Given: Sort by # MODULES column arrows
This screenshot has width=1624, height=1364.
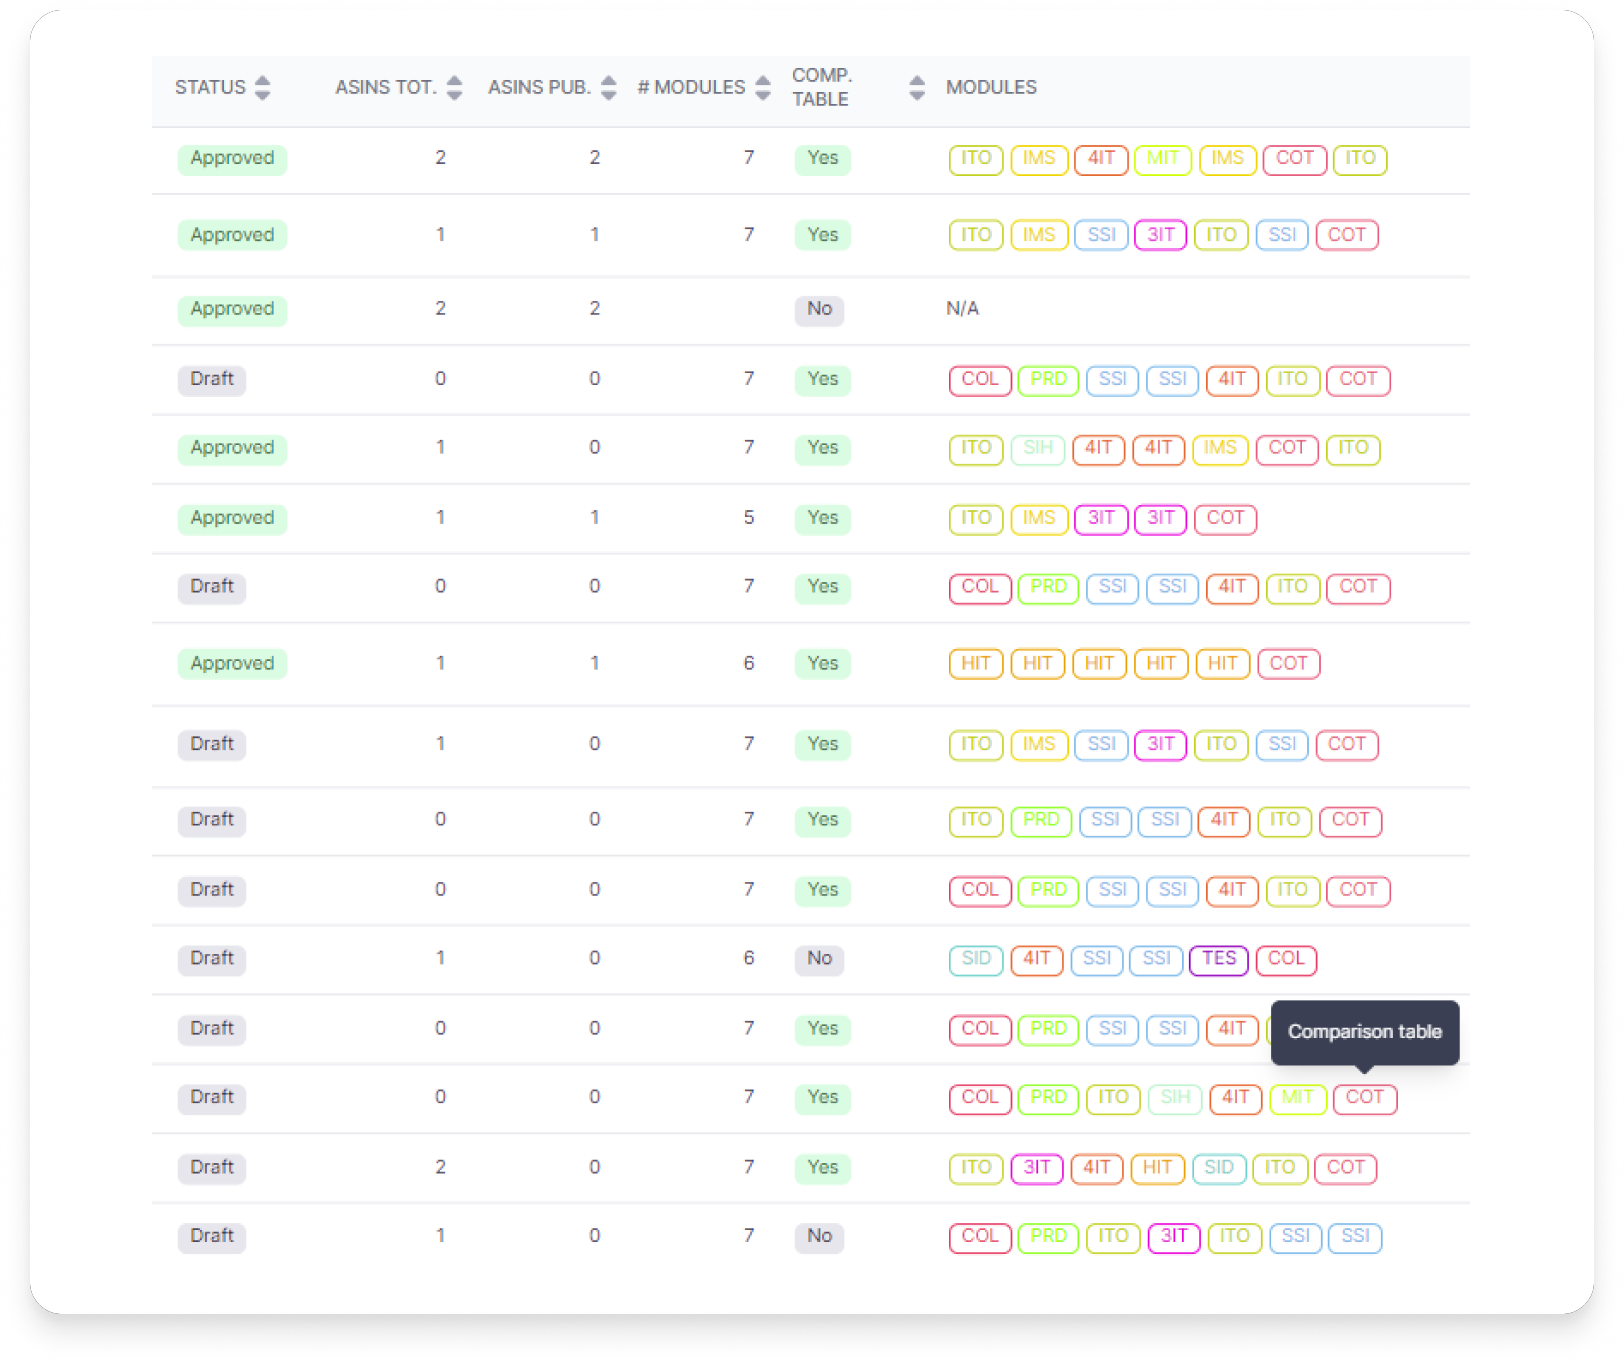Looking at the screenshot, I should pos(763,88).
